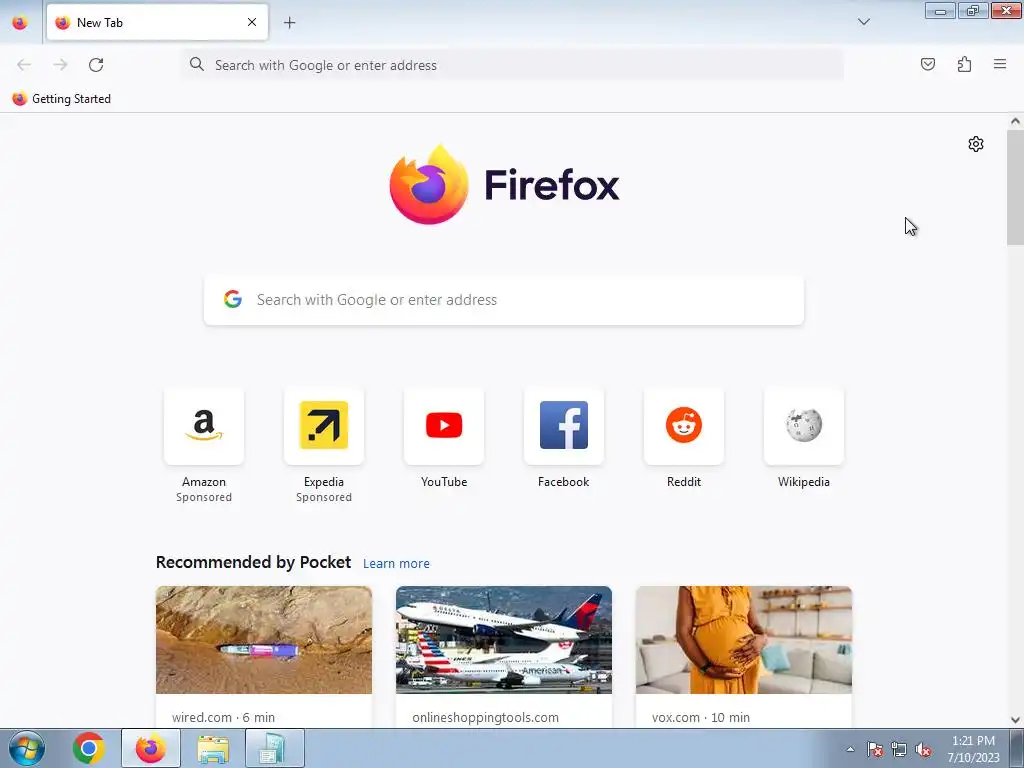Go forward one page arrow
Viewport: 1024px width, 768px height.
click(x=60, y=65)
